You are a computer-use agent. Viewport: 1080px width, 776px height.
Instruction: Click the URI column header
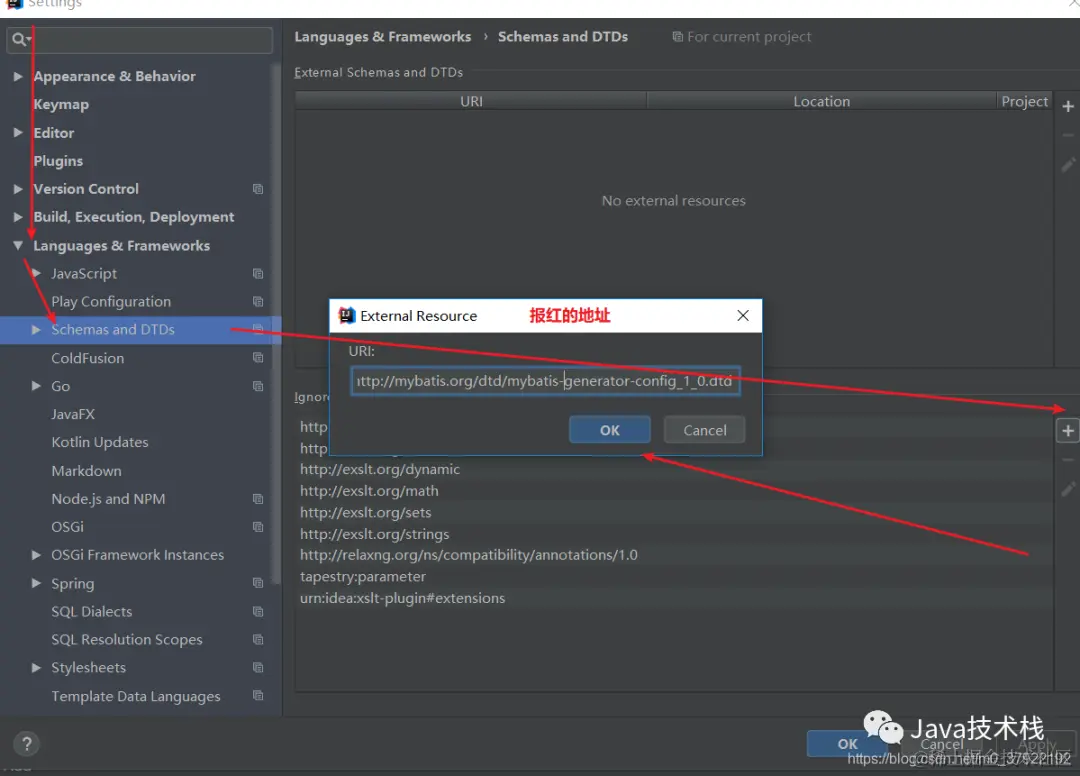pos(471,101)
